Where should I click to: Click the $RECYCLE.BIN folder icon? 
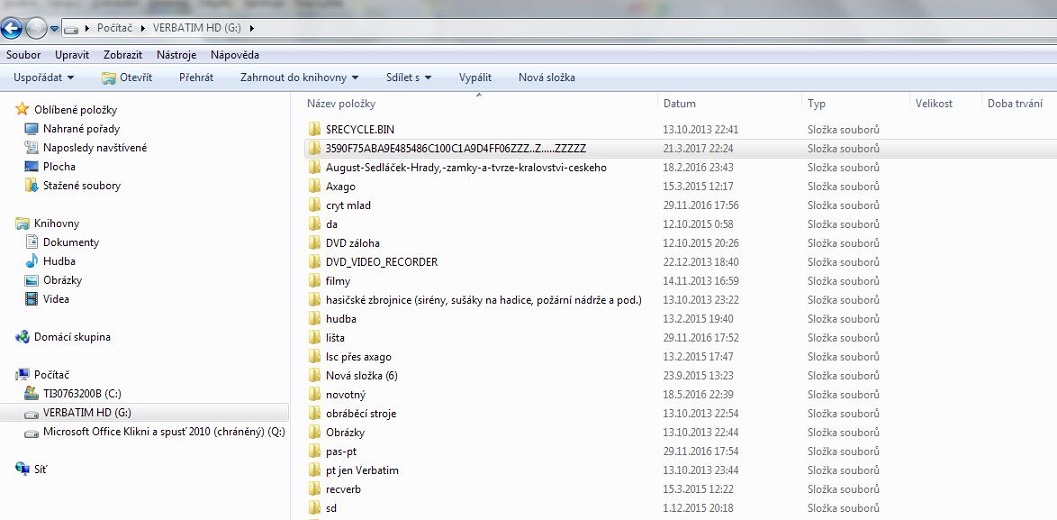pyautogui.click(x=314, y=130)
